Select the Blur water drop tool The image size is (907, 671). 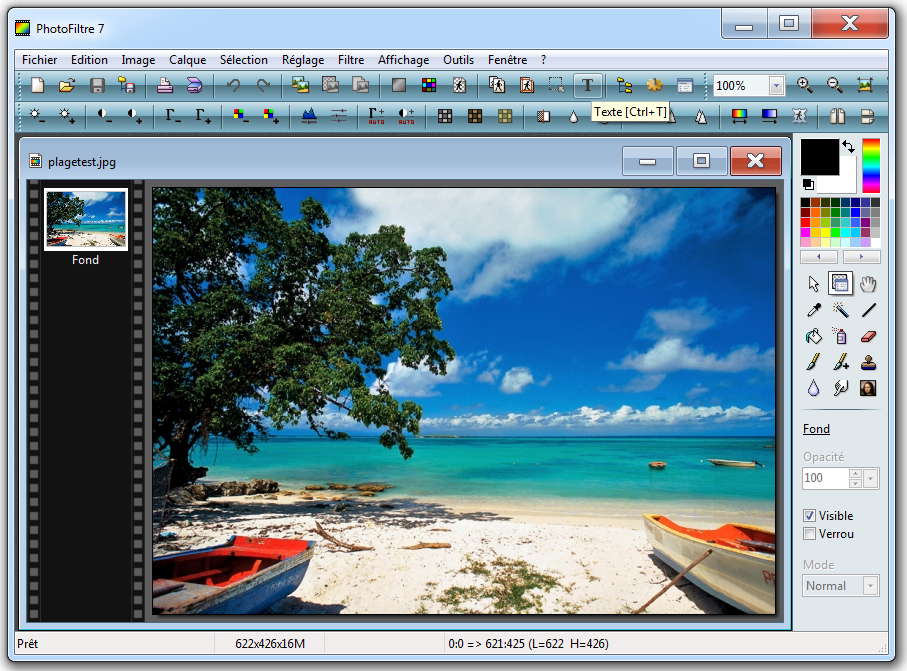click(x=814, y=388)
